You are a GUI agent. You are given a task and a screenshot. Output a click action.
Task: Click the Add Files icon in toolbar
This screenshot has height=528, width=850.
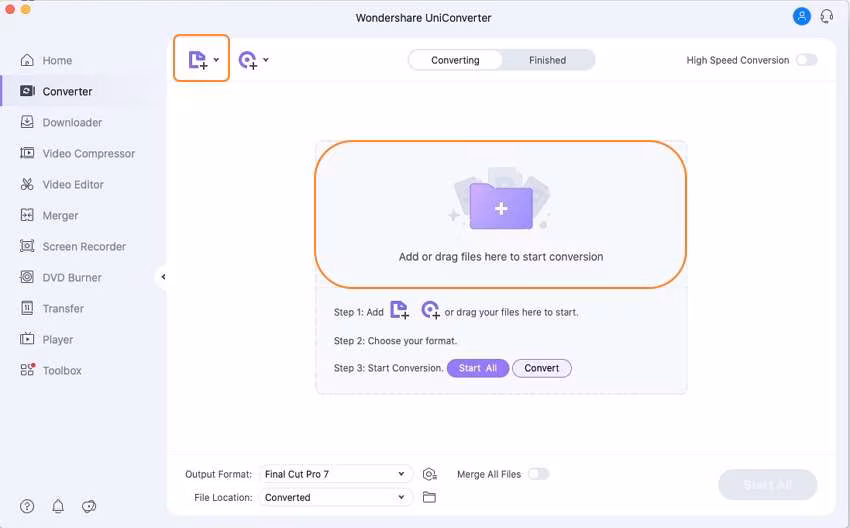point(198,60)
